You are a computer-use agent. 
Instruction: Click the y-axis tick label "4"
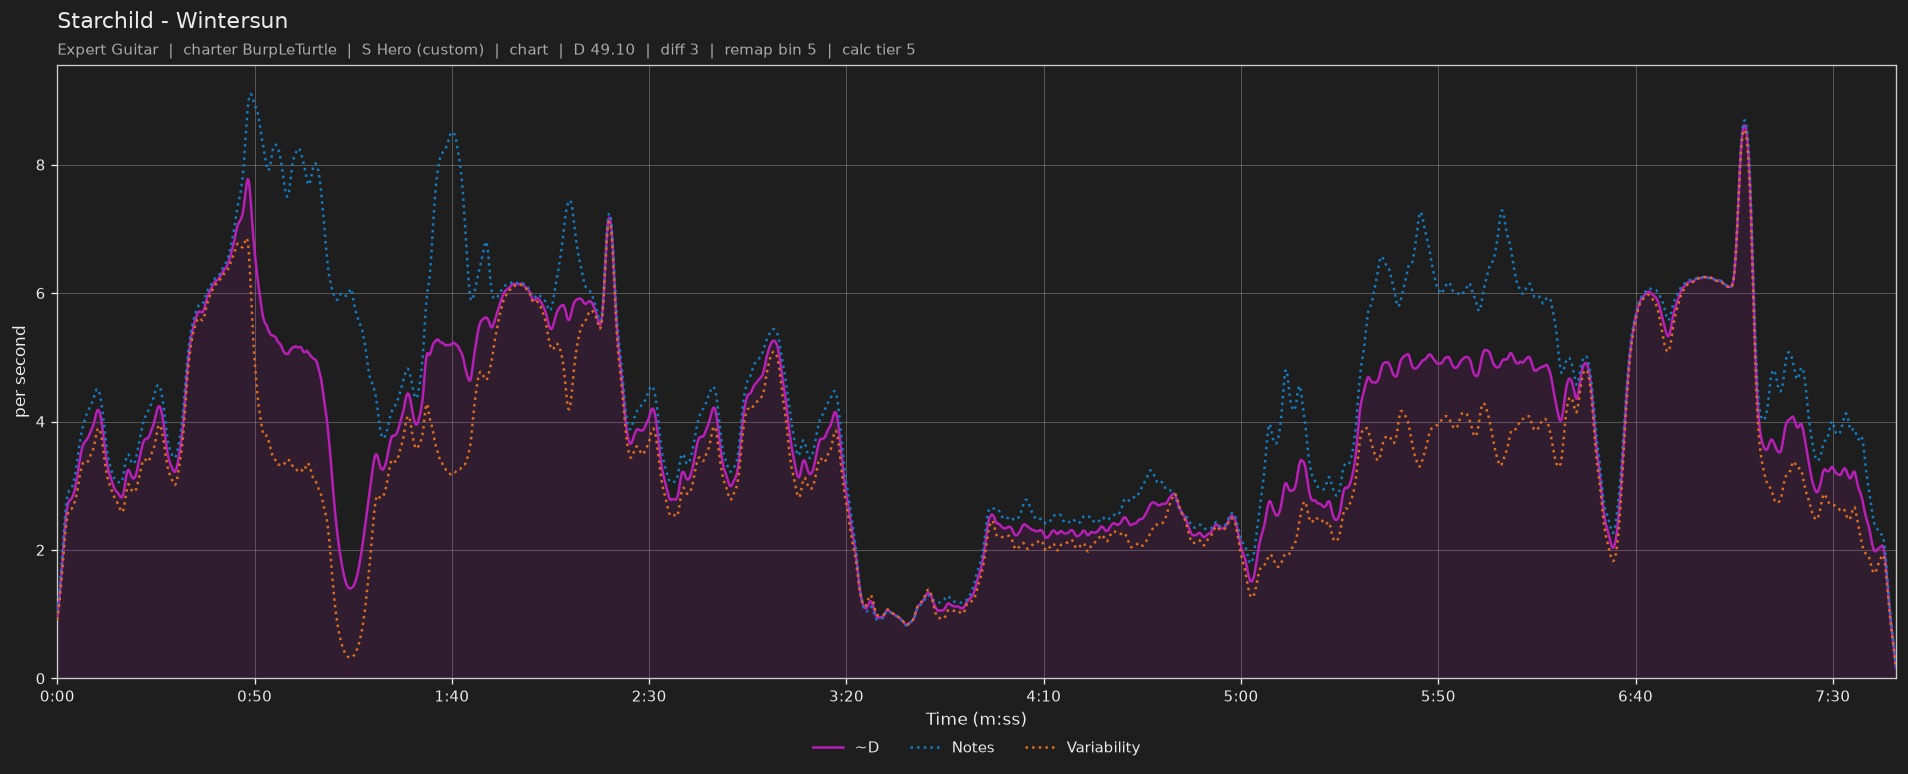tap(41, 423)
